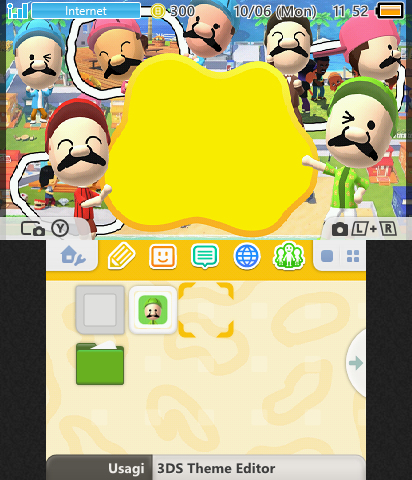Select the Internet connection status label
The image size is (412, 480).
pos(86,11)
